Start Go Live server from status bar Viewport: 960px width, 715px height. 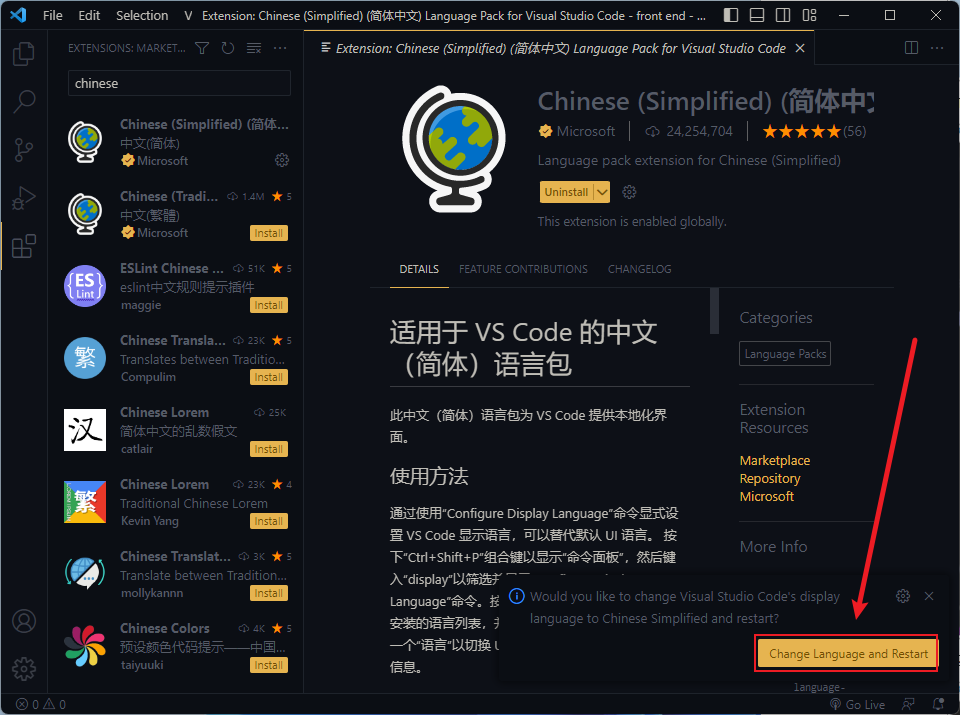857,705
